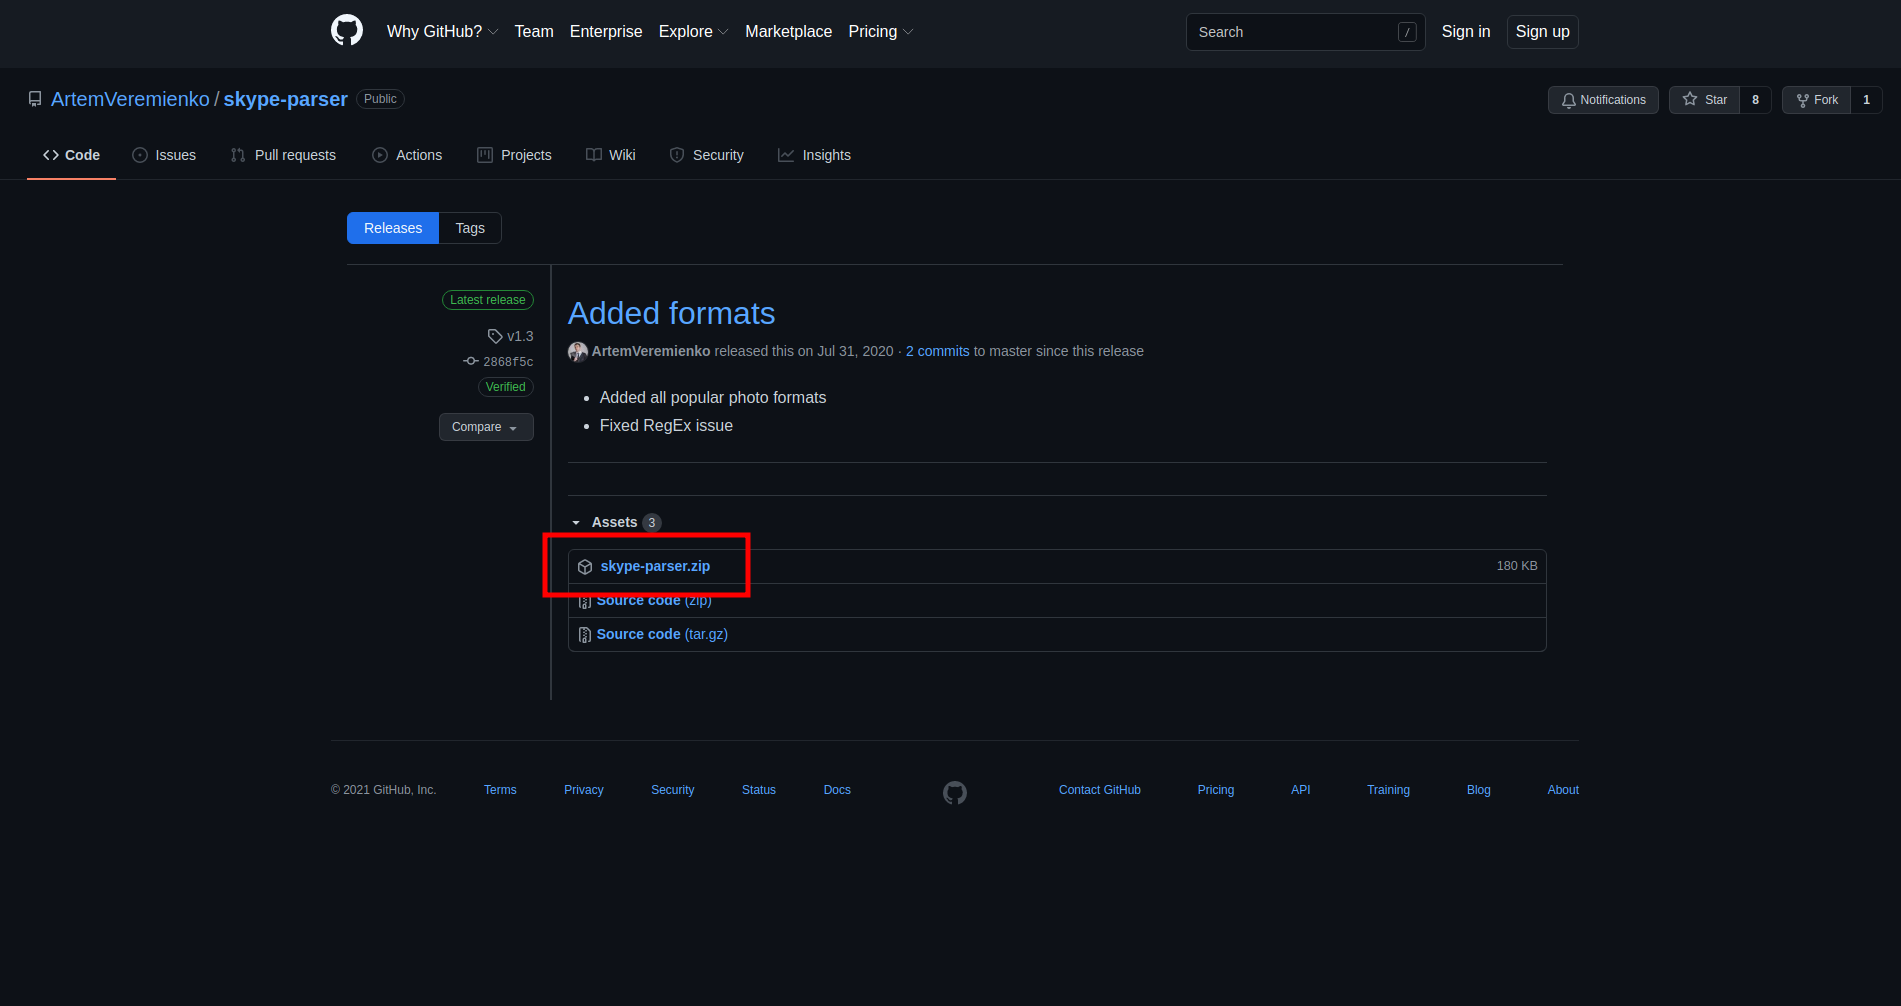Image resolution: width=1901 pixels, height=1006 pixels.
Task: Star the skype-parser repository
Action: 1705,100
